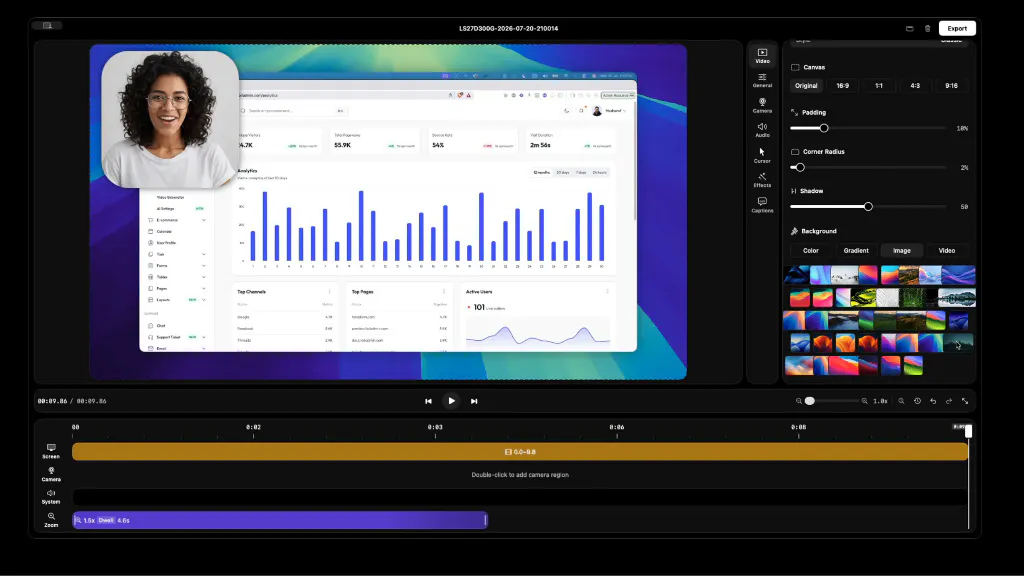Open the Audio settings tab

pos(762,130)
